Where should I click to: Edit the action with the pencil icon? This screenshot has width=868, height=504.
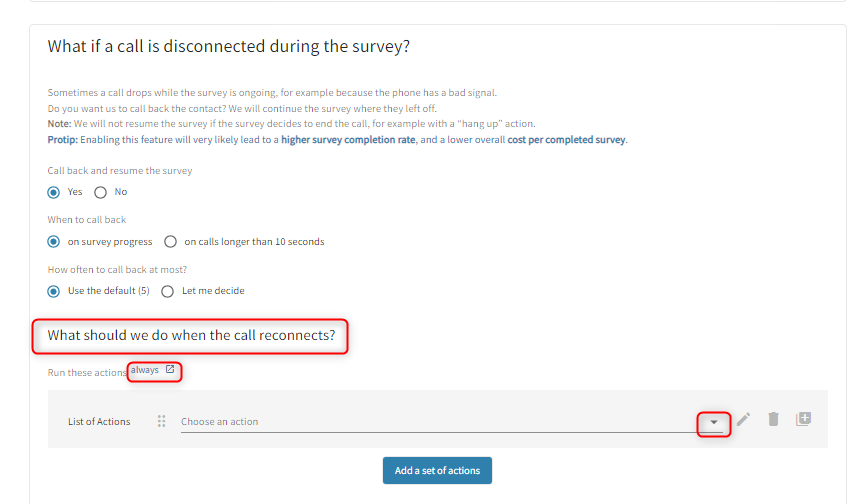coord(743,420)
